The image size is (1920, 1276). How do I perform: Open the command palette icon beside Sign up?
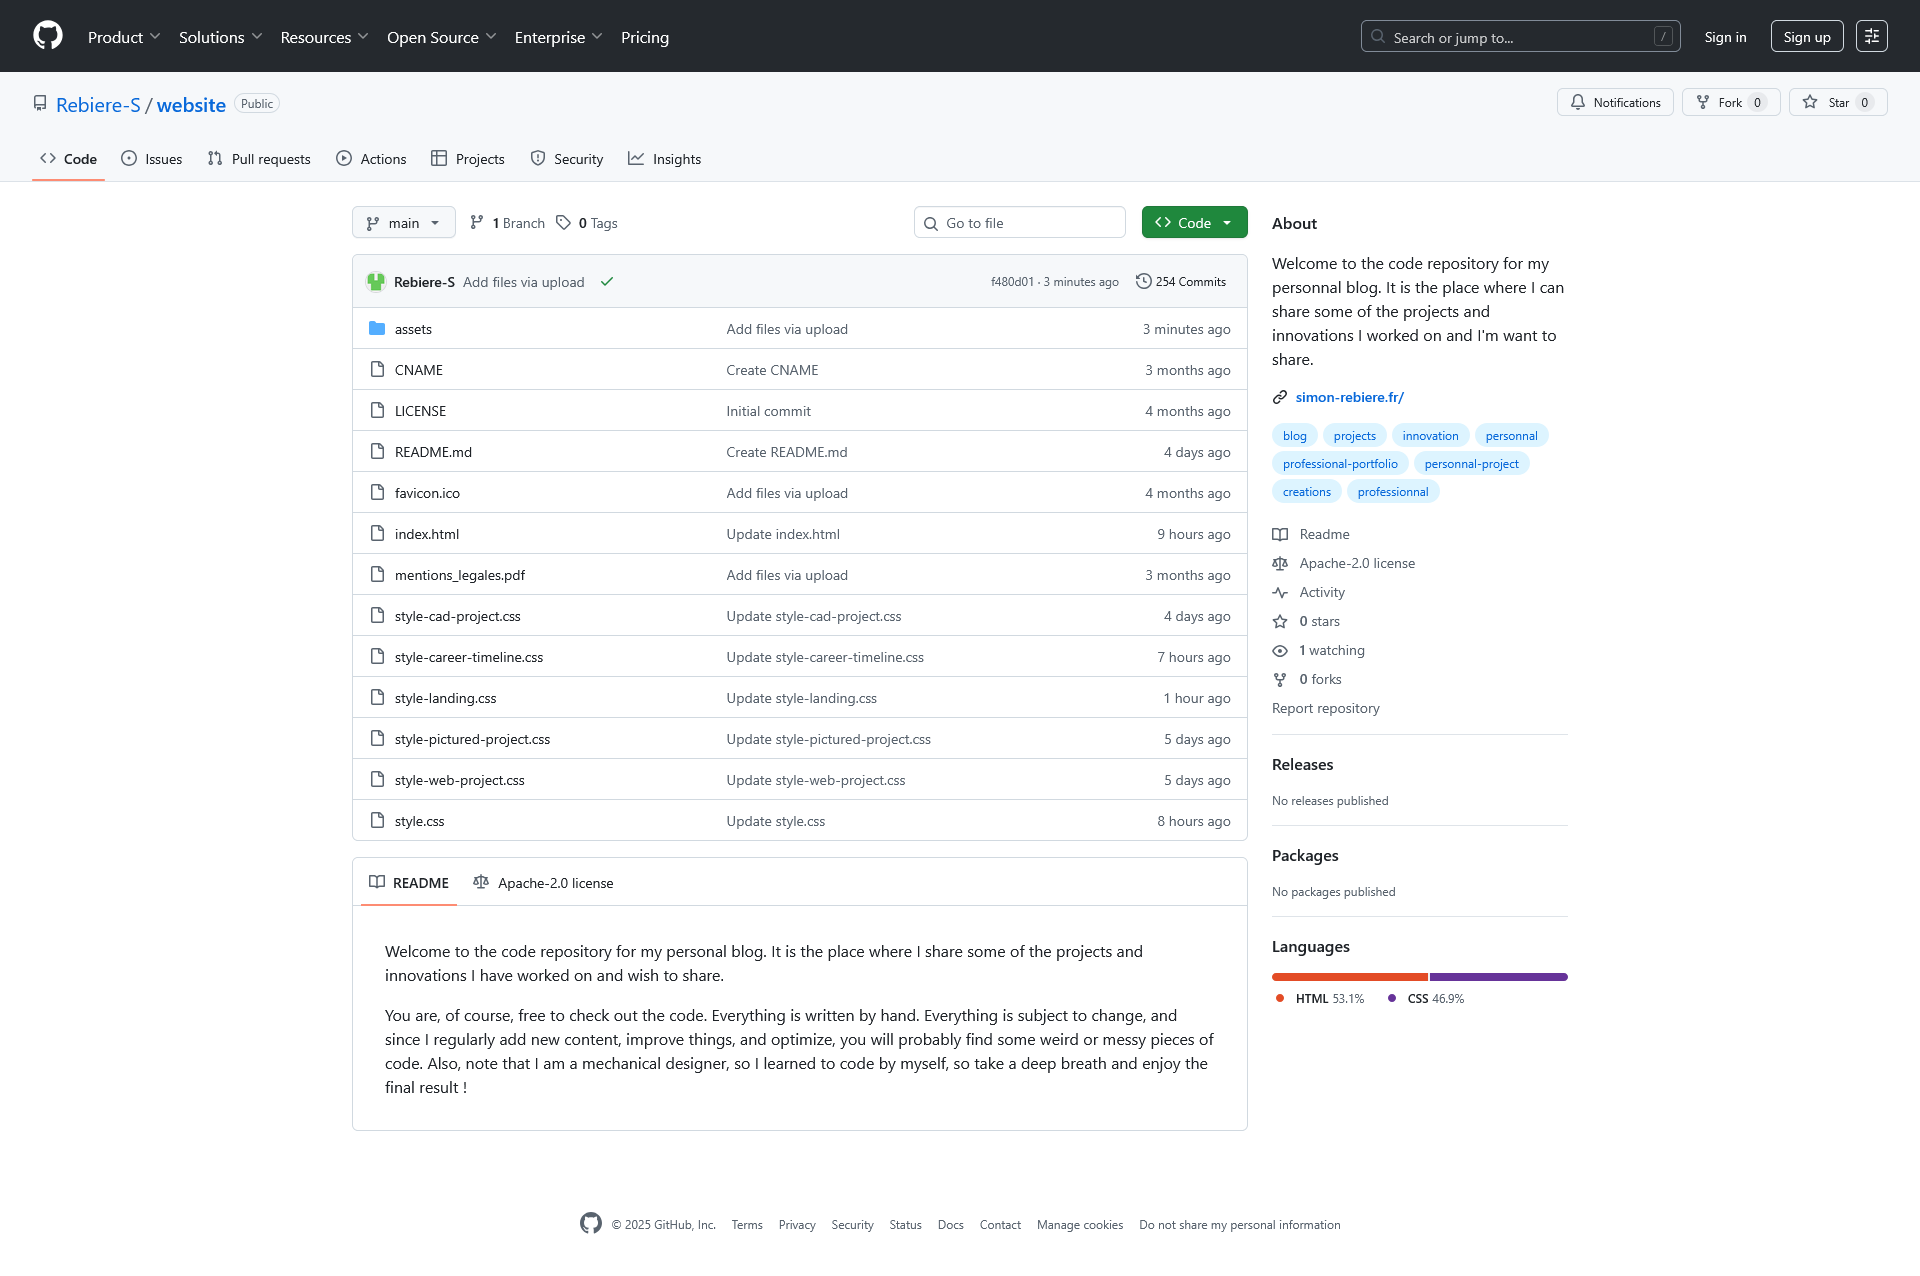pyautogui.click(x=1871, y=36)
